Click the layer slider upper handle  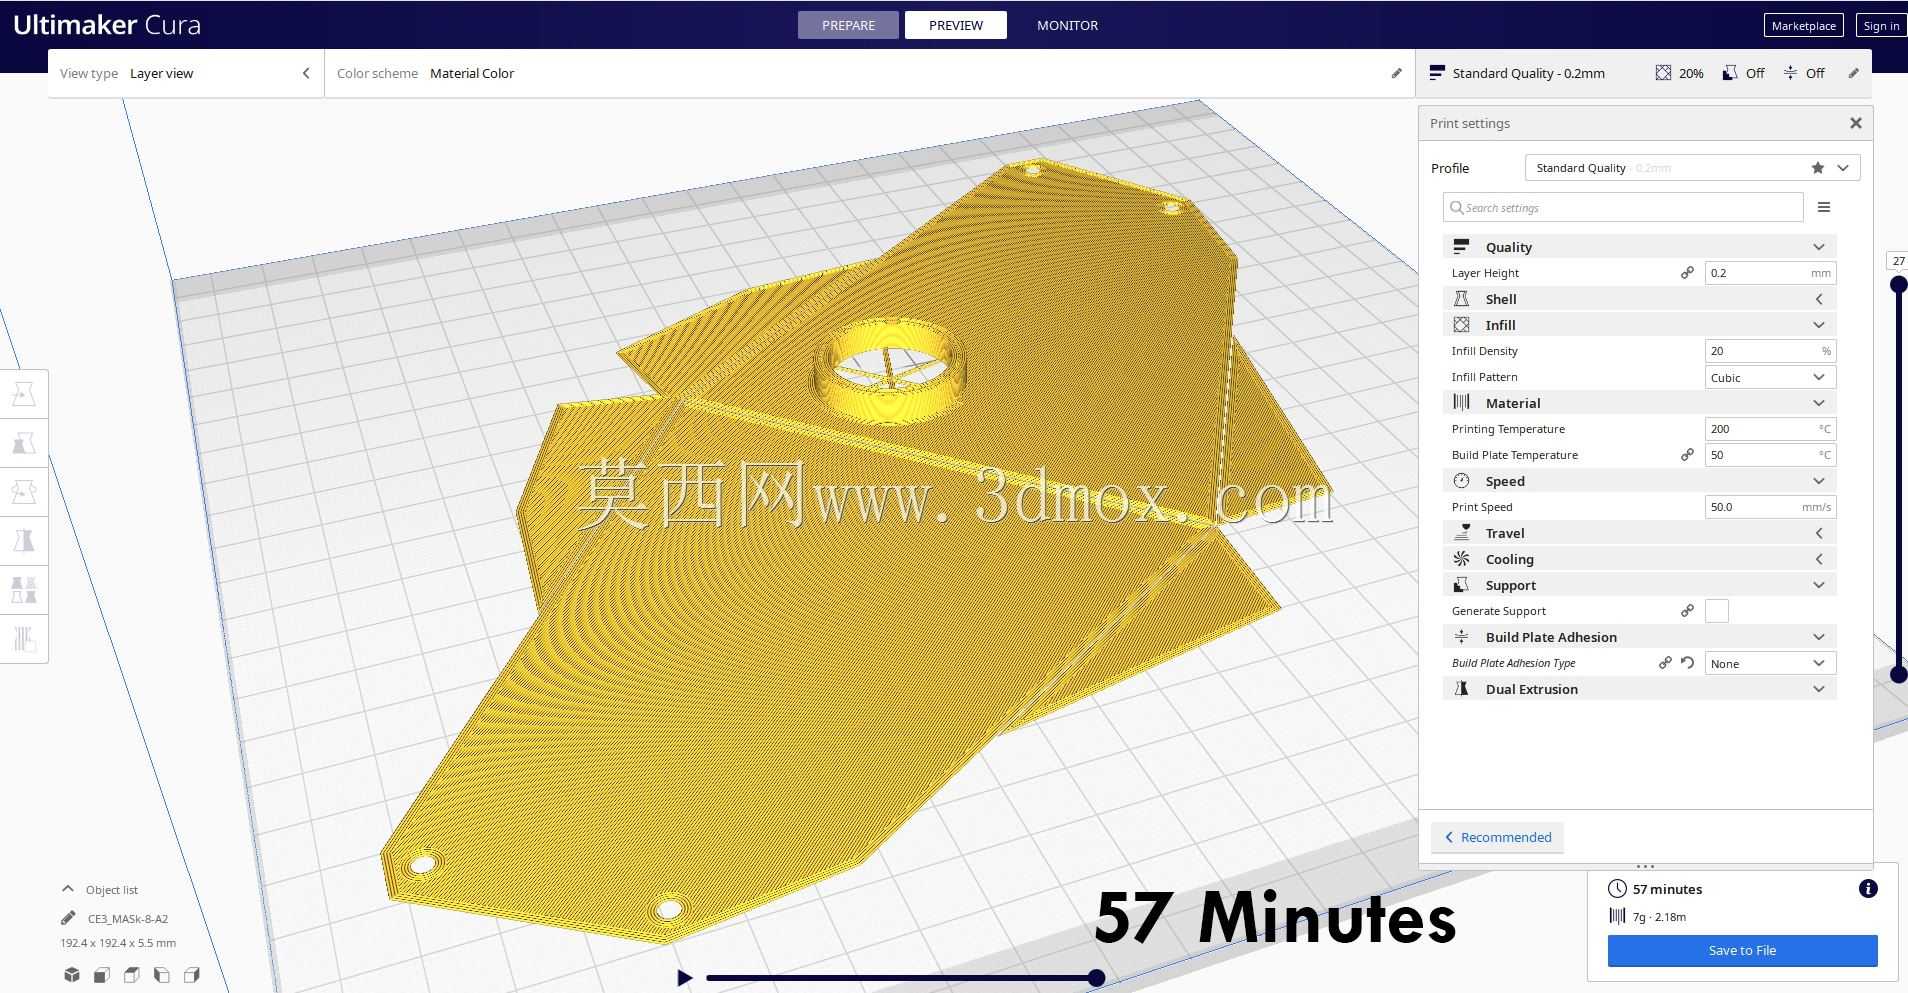point(1898,285)
